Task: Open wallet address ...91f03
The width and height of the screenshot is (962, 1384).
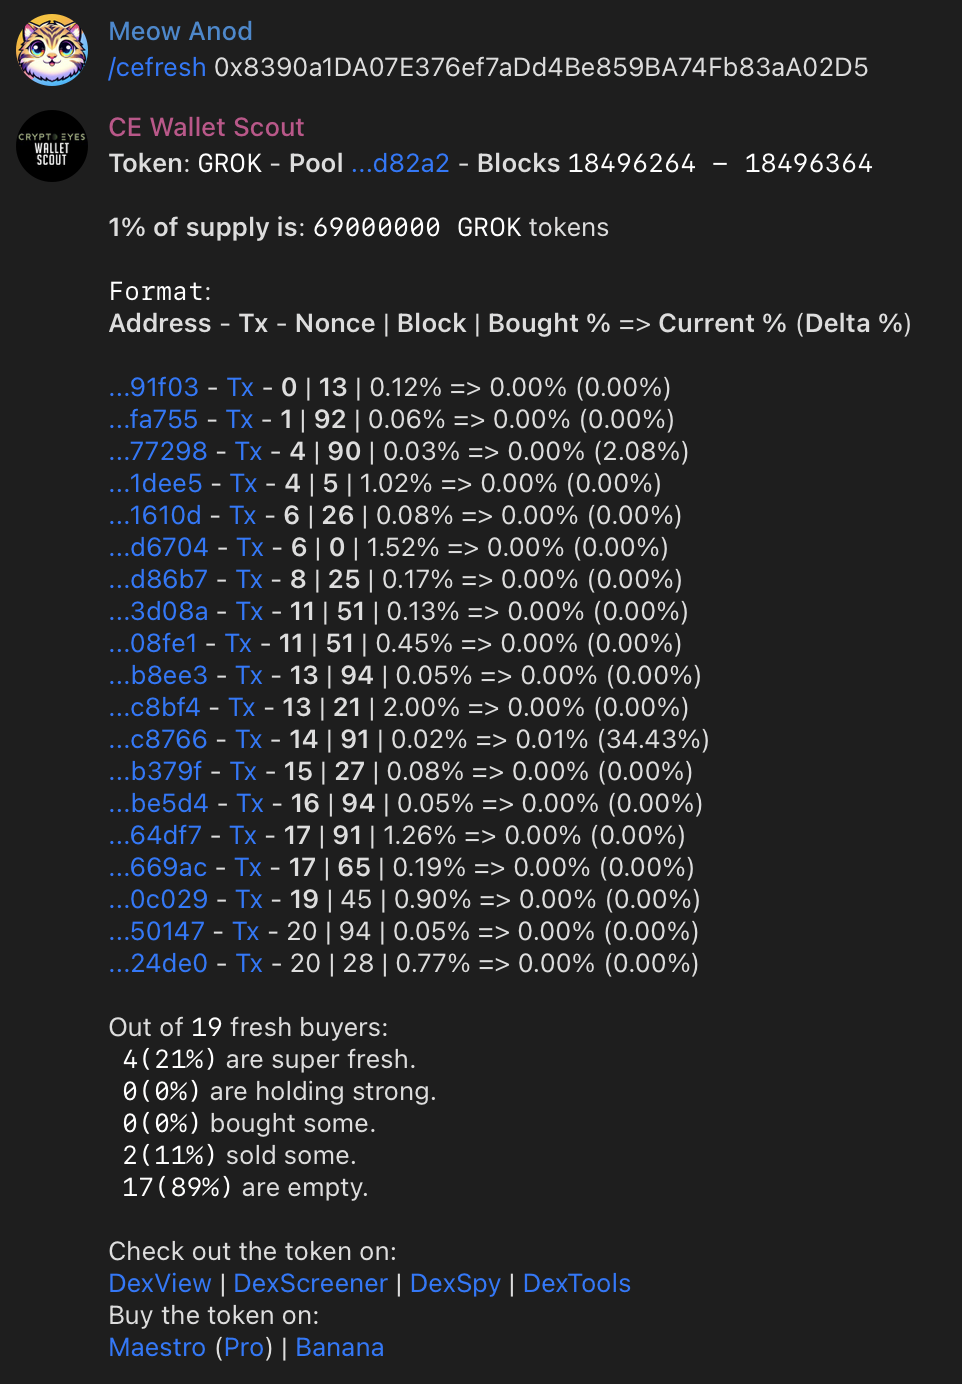Action: point(154,388)
